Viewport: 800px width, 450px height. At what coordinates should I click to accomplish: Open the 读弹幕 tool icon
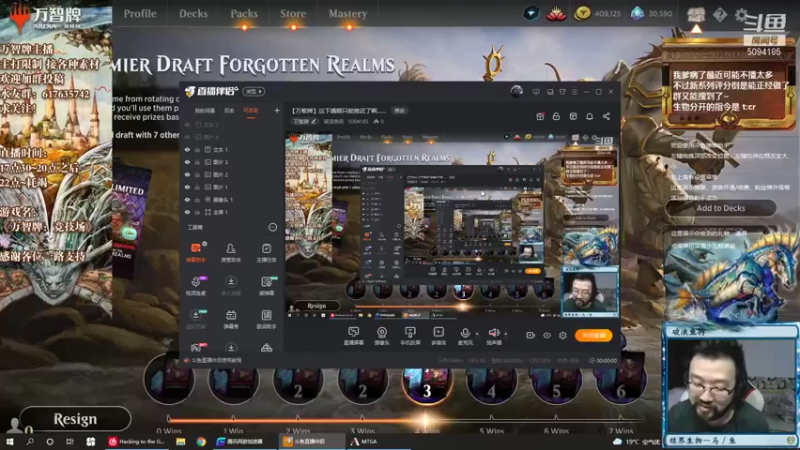[266, 286]
